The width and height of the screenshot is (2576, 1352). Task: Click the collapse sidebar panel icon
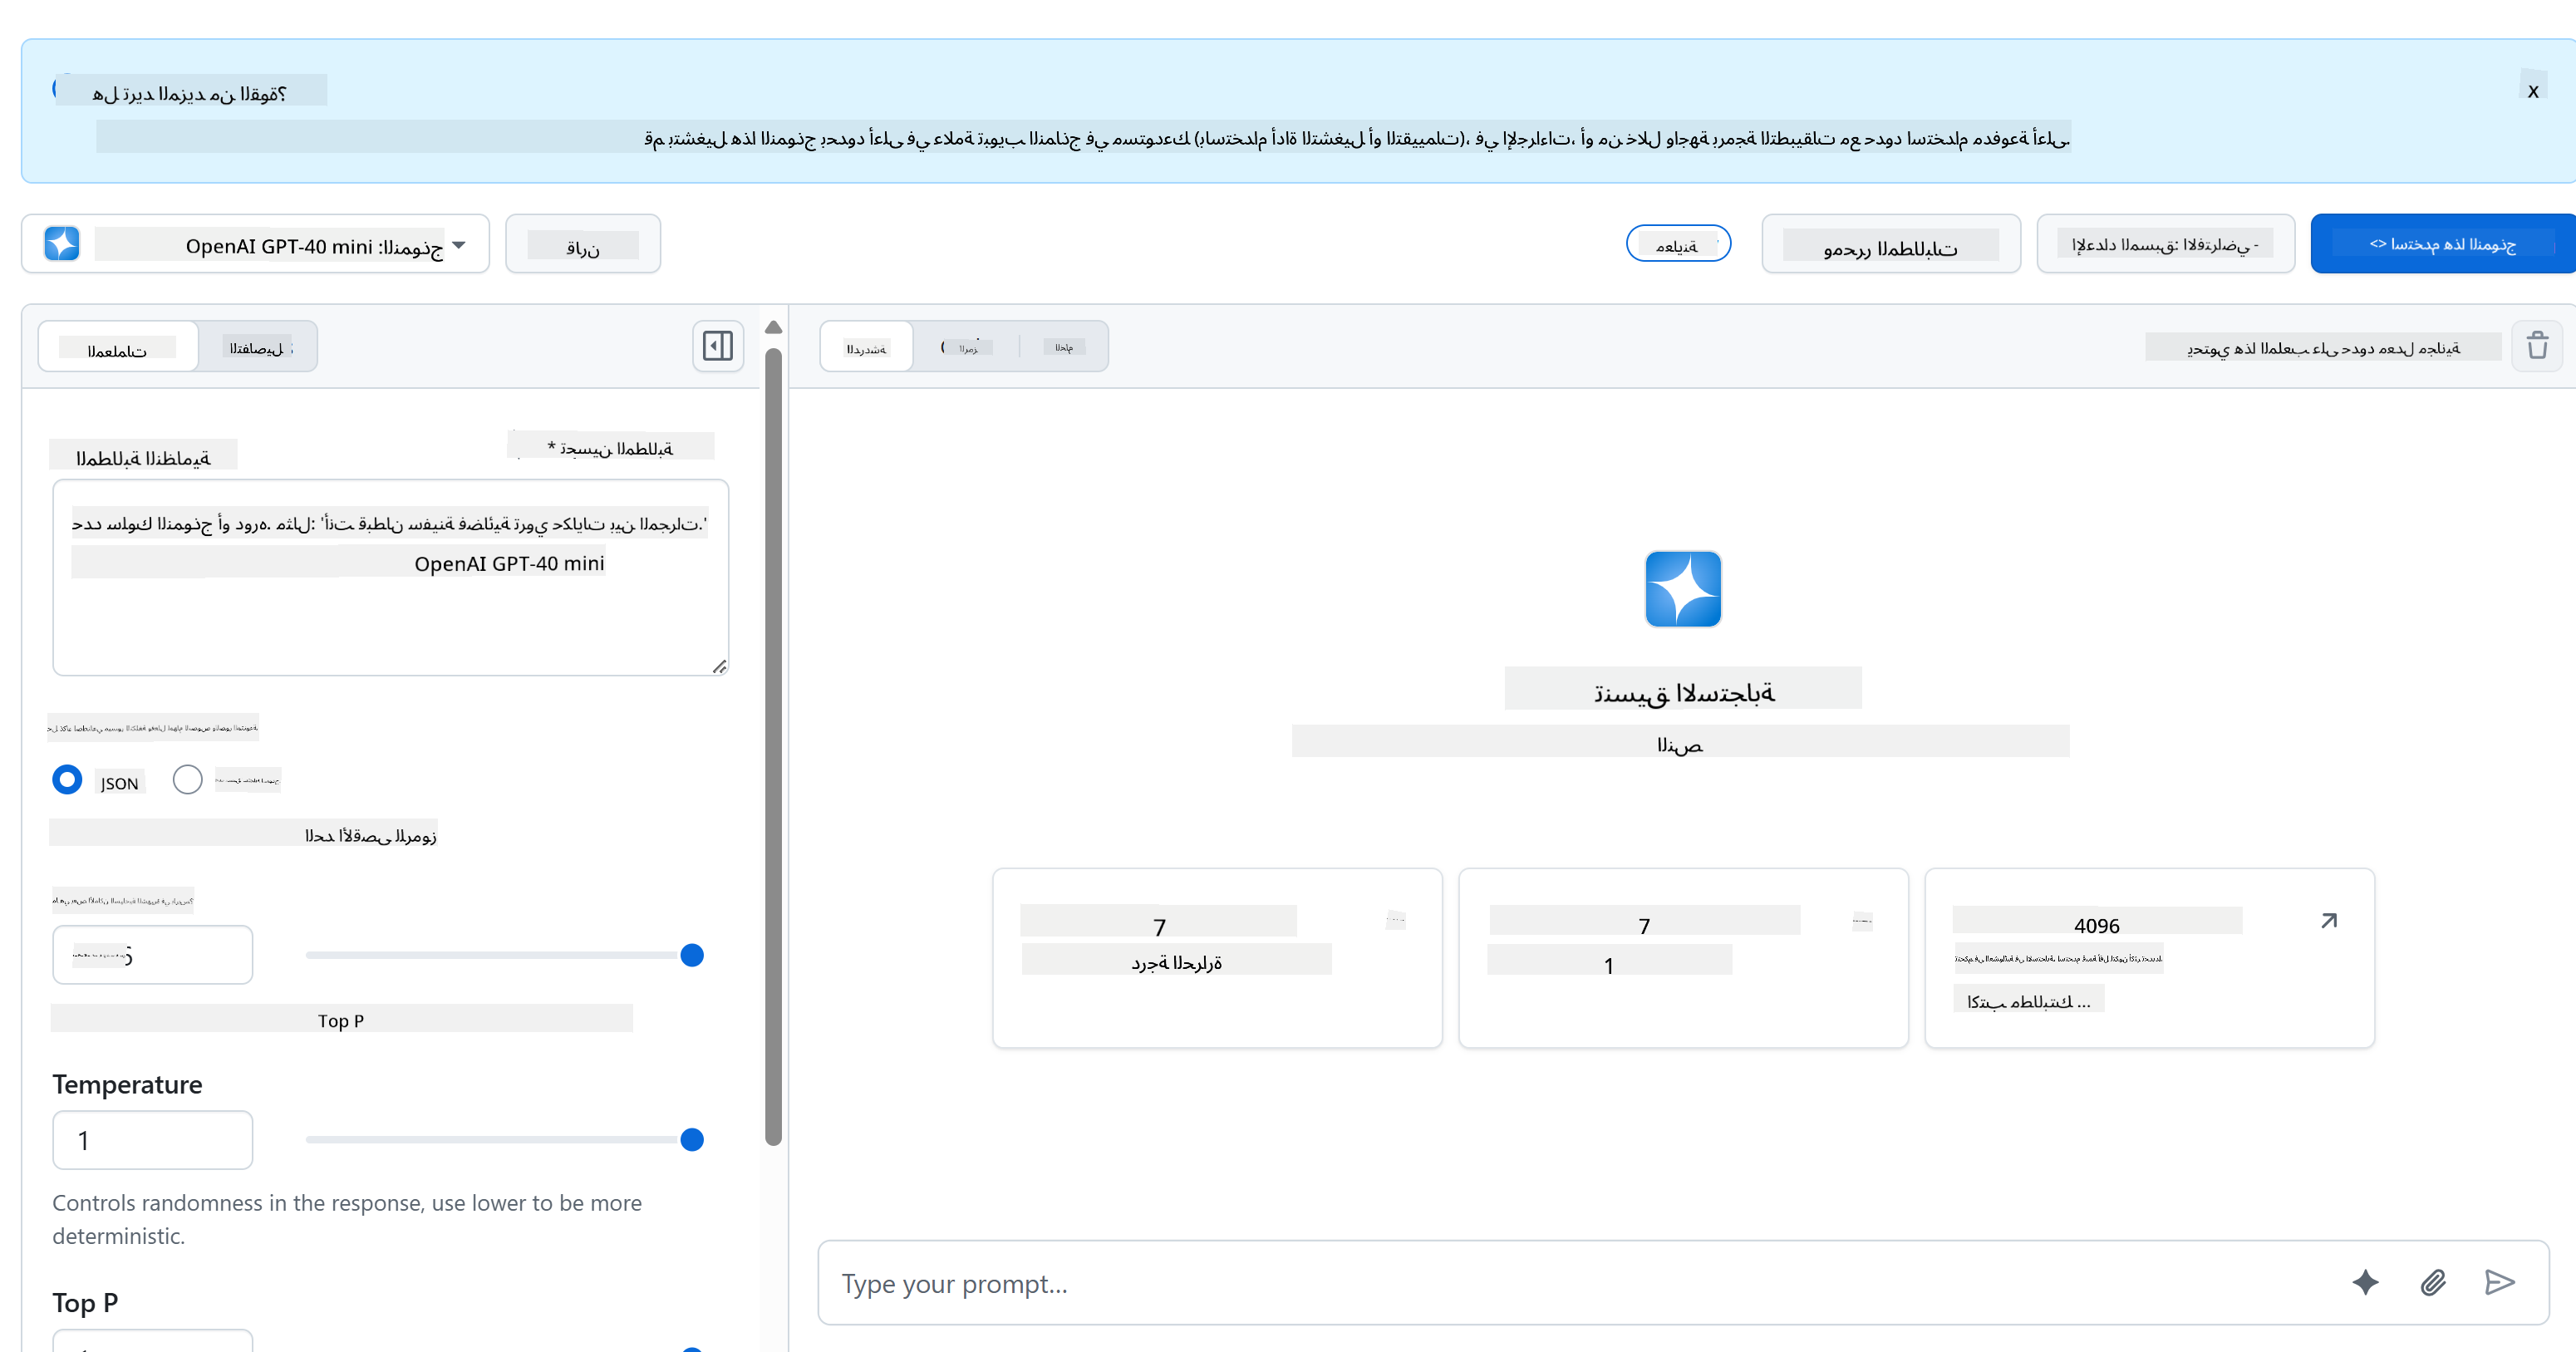718,346
